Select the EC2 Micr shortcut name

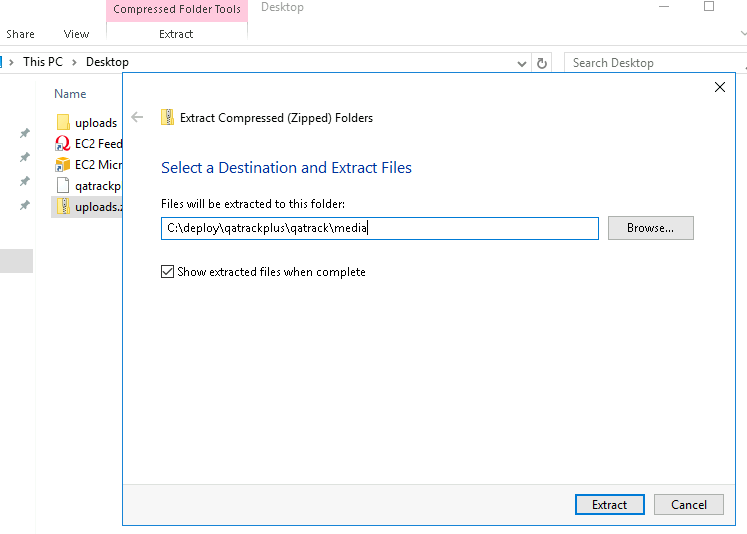pos(99,165)
